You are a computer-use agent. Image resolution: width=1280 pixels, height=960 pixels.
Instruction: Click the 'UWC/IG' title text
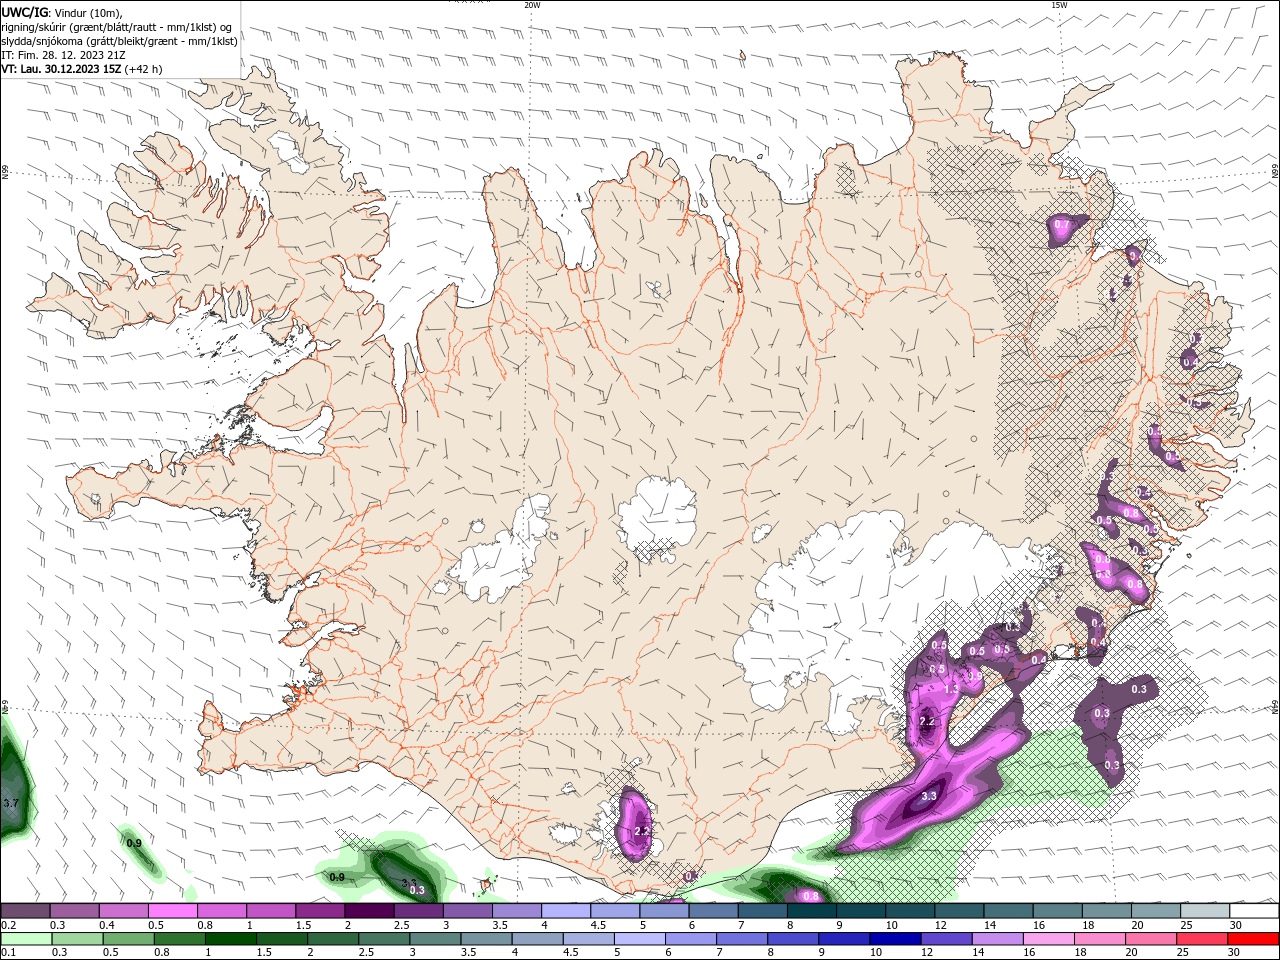(x=24, y=12)
